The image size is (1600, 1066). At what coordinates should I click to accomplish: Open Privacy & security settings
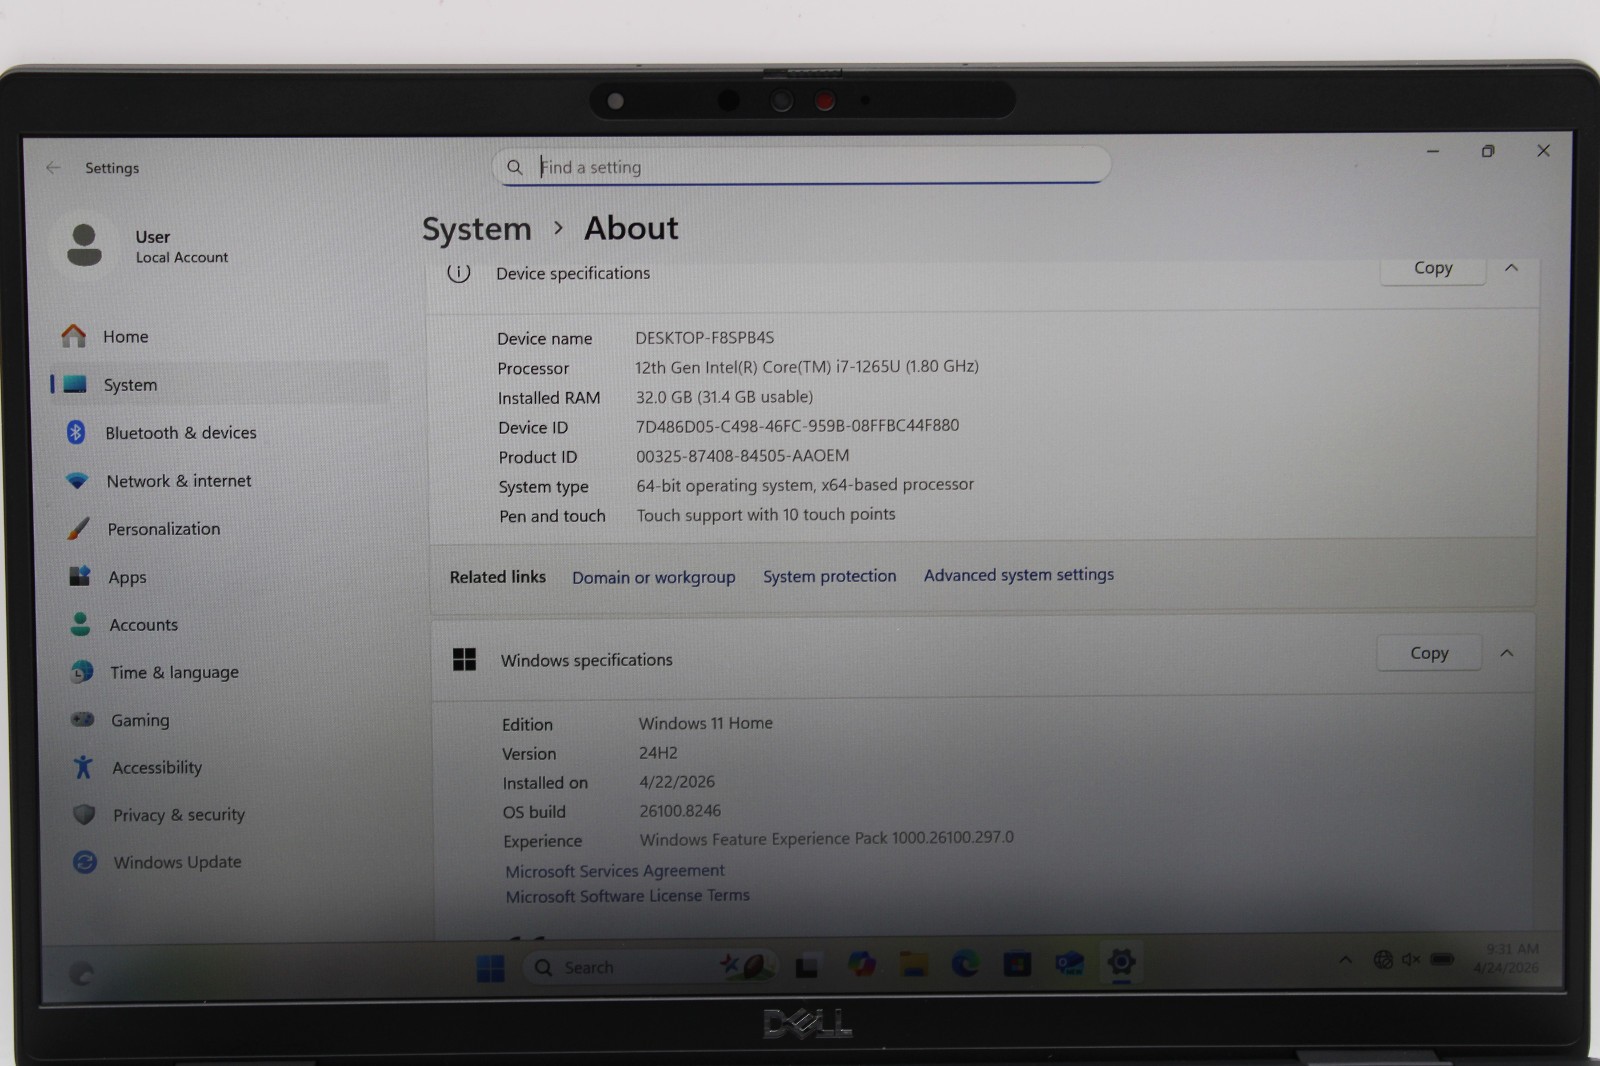coord(178,815)
